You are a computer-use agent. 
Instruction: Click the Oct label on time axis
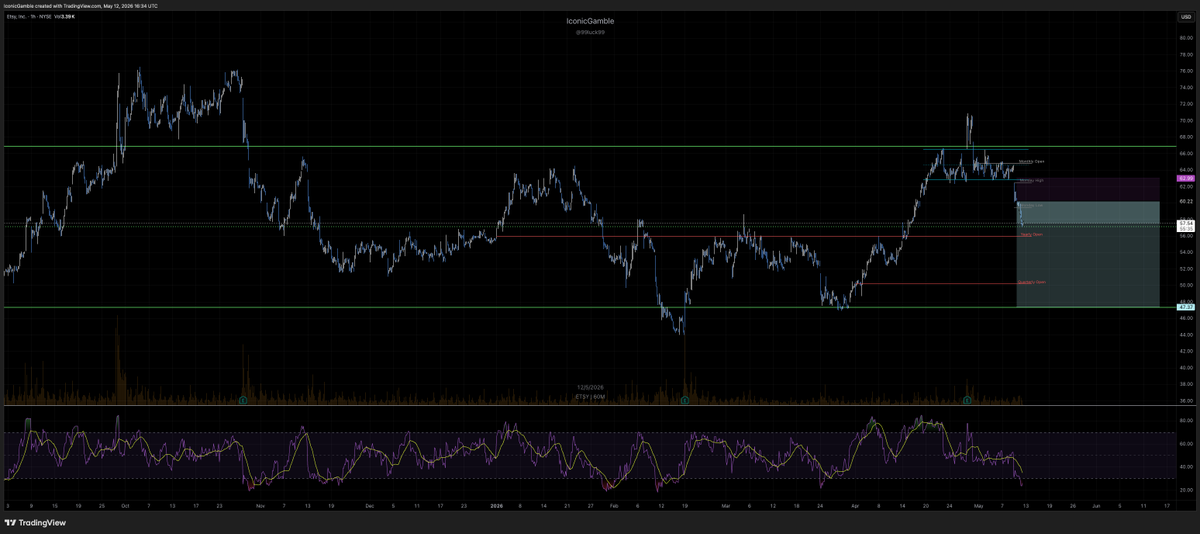[x=124, y=506]
